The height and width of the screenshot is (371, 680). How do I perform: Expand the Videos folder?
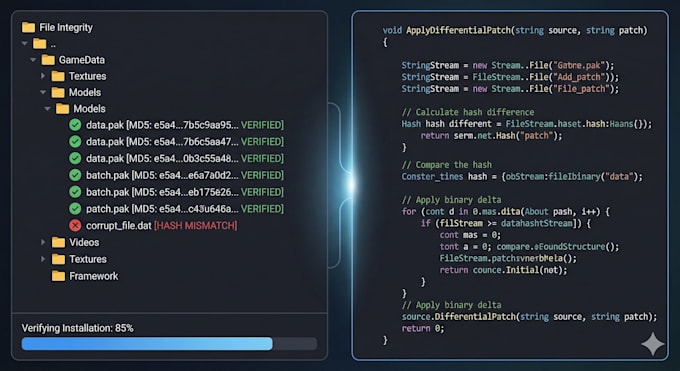[43, 242]
